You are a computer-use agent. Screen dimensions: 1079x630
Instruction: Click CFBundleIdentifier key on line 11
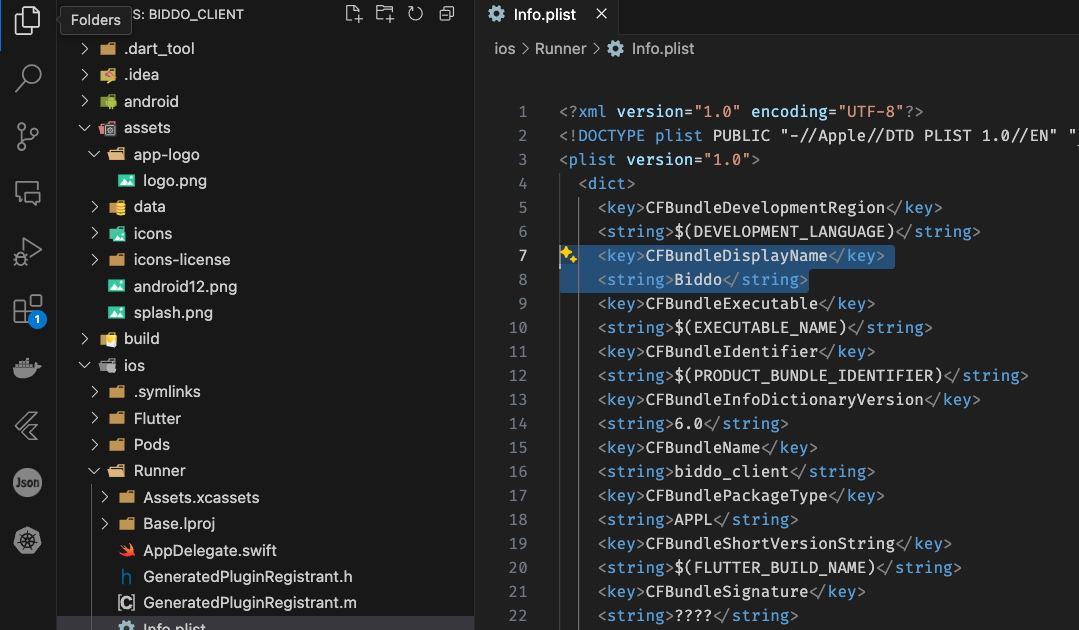click(x=731, y=351)
